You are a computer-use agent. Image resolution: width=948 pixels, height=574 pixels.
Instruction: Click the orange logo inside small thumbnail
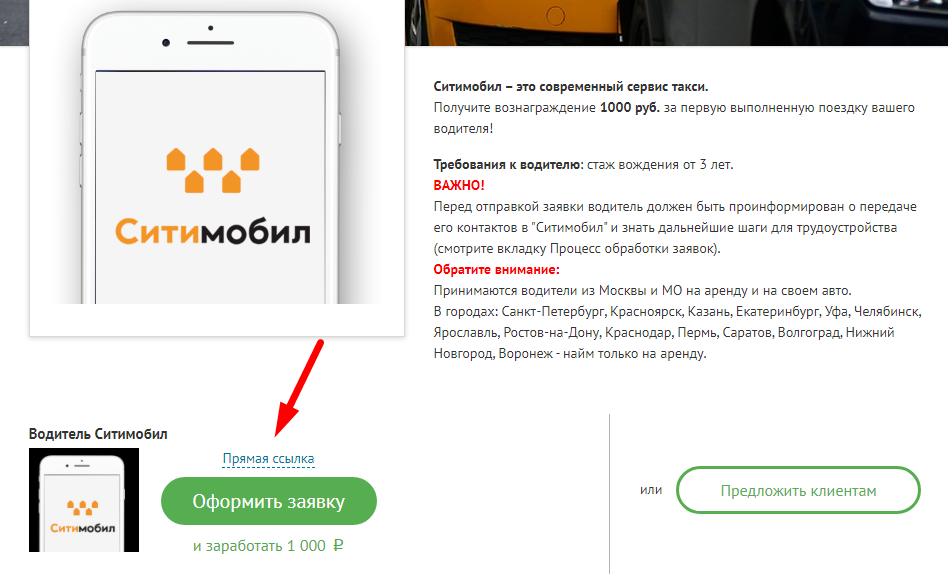coord(83,507)
